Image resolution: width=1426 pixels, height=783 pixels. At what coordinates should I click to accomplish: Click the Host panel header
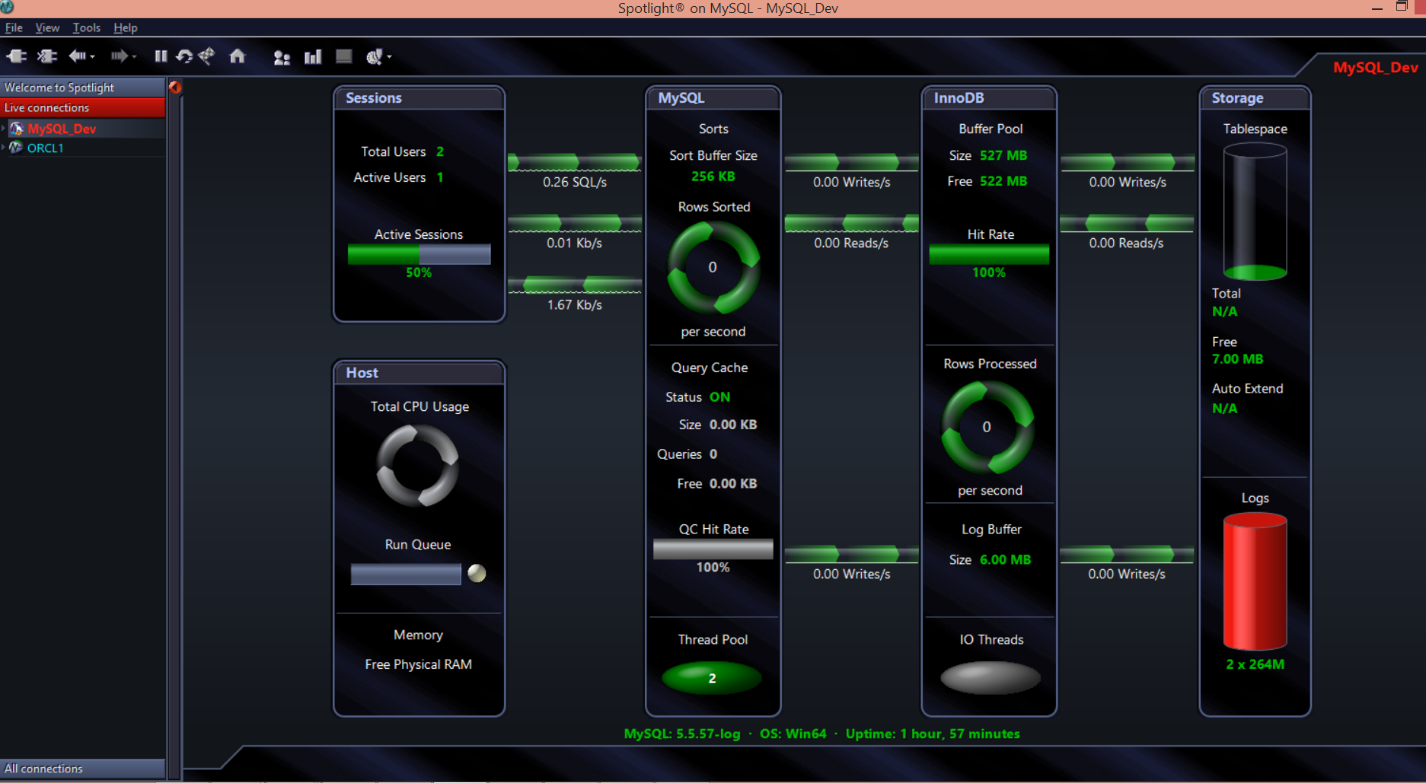click(419, 373)
